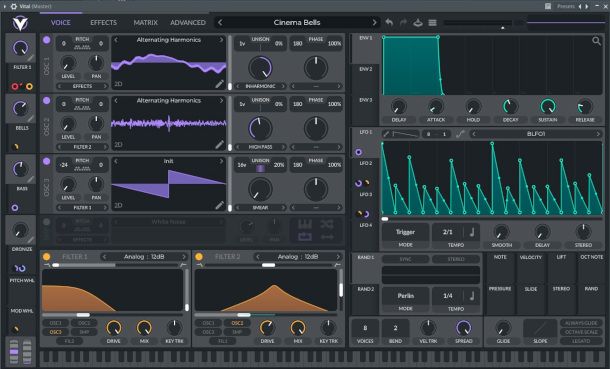The height and width of the screenshot is (369, 610).
Task: Turn the envelope ATTACK knob
Action: point(436,106)
